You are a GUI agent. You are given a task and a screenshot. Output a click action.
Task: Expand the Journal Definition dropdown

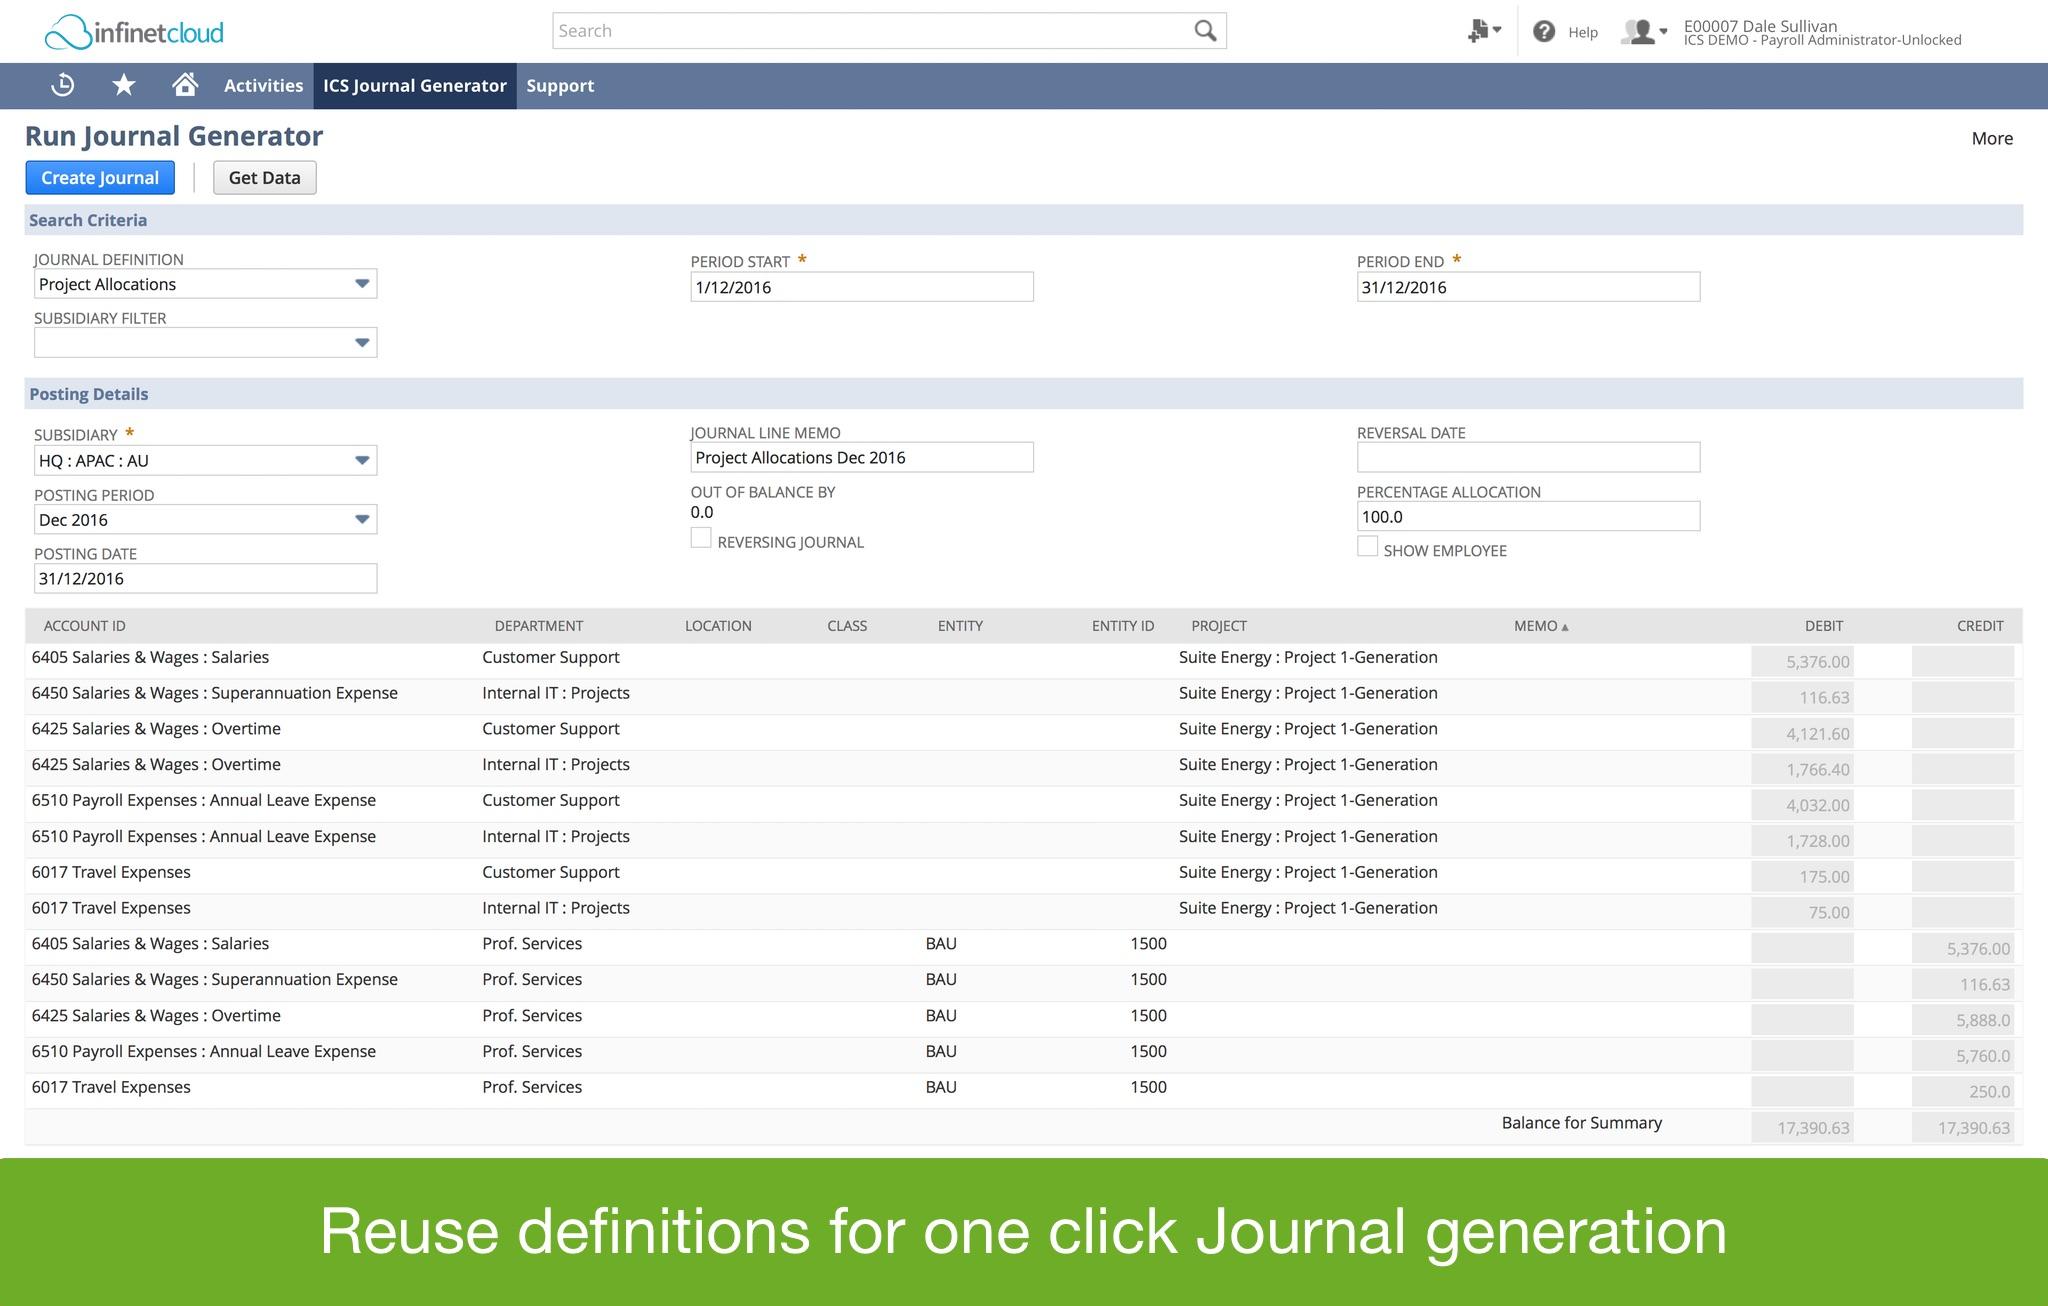[362, 284]
